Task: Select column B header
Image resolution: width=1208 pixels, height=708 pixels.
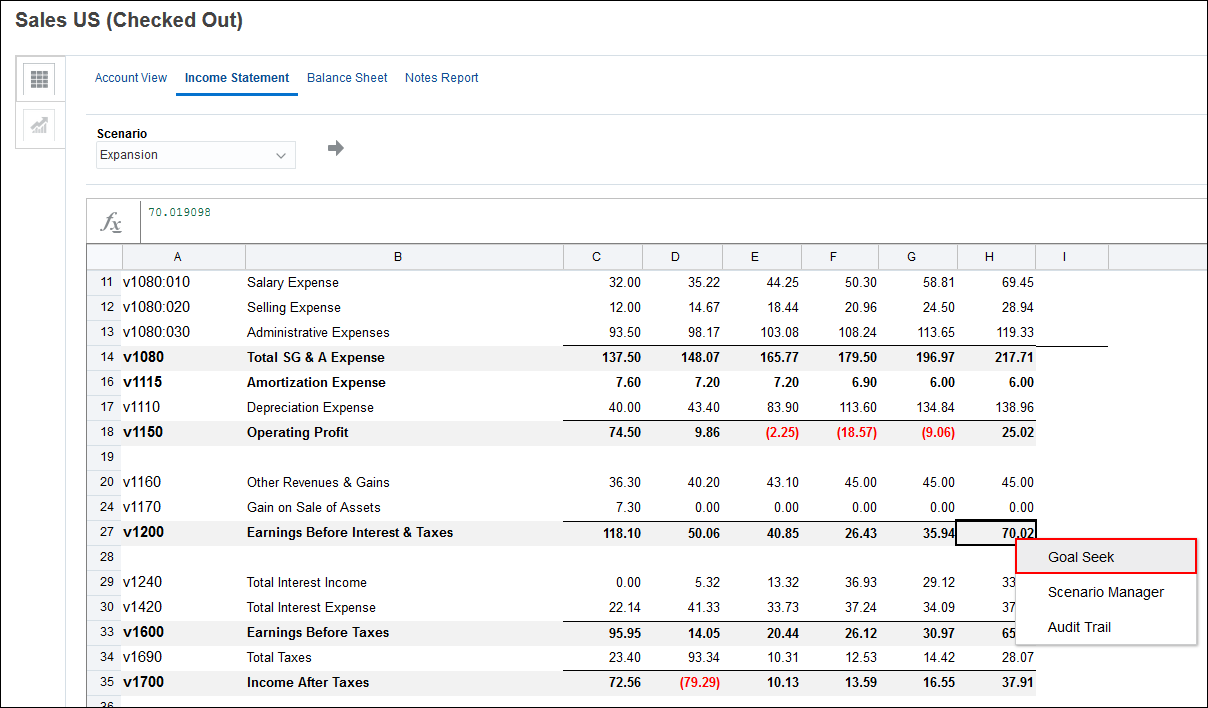Action: [398, 257]
